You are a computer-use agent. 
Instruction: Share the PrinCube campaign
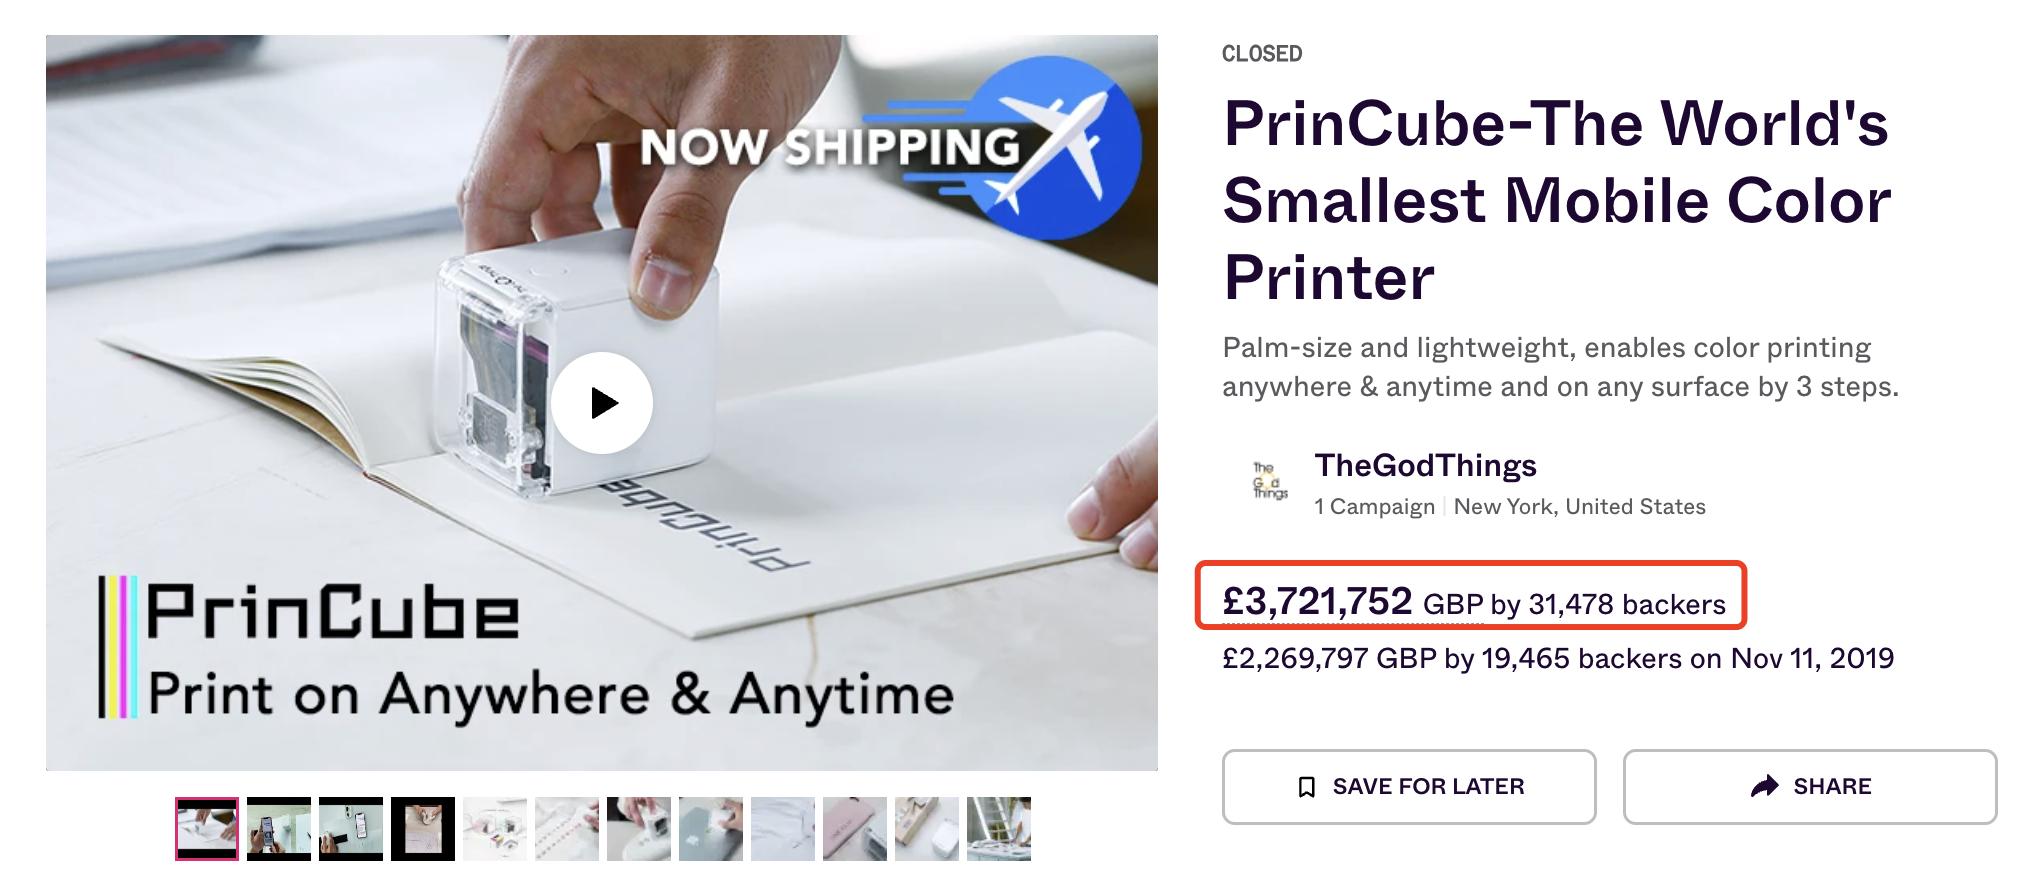click(1810, 787)
